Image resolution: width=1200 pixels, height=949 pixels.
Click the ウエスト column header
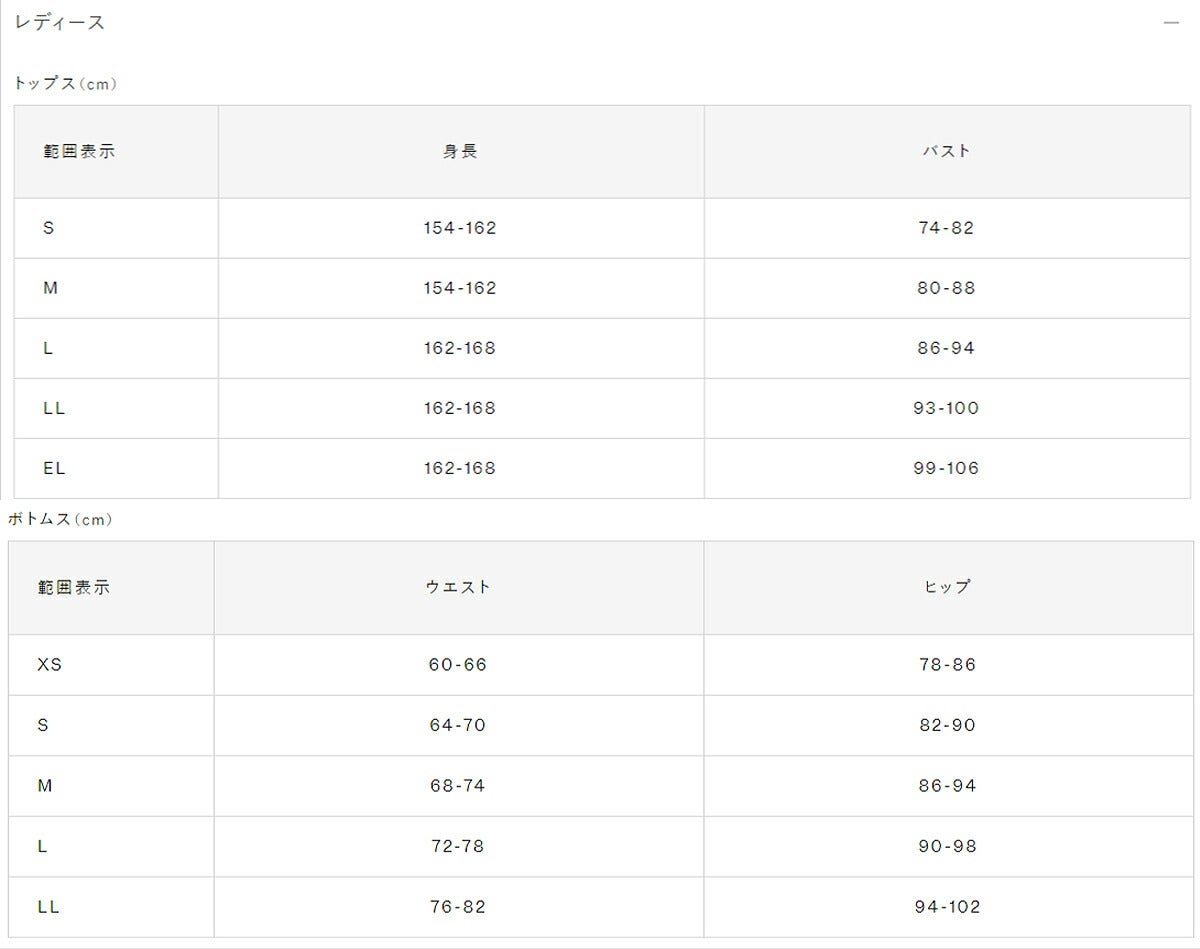[x=458, y=587]
